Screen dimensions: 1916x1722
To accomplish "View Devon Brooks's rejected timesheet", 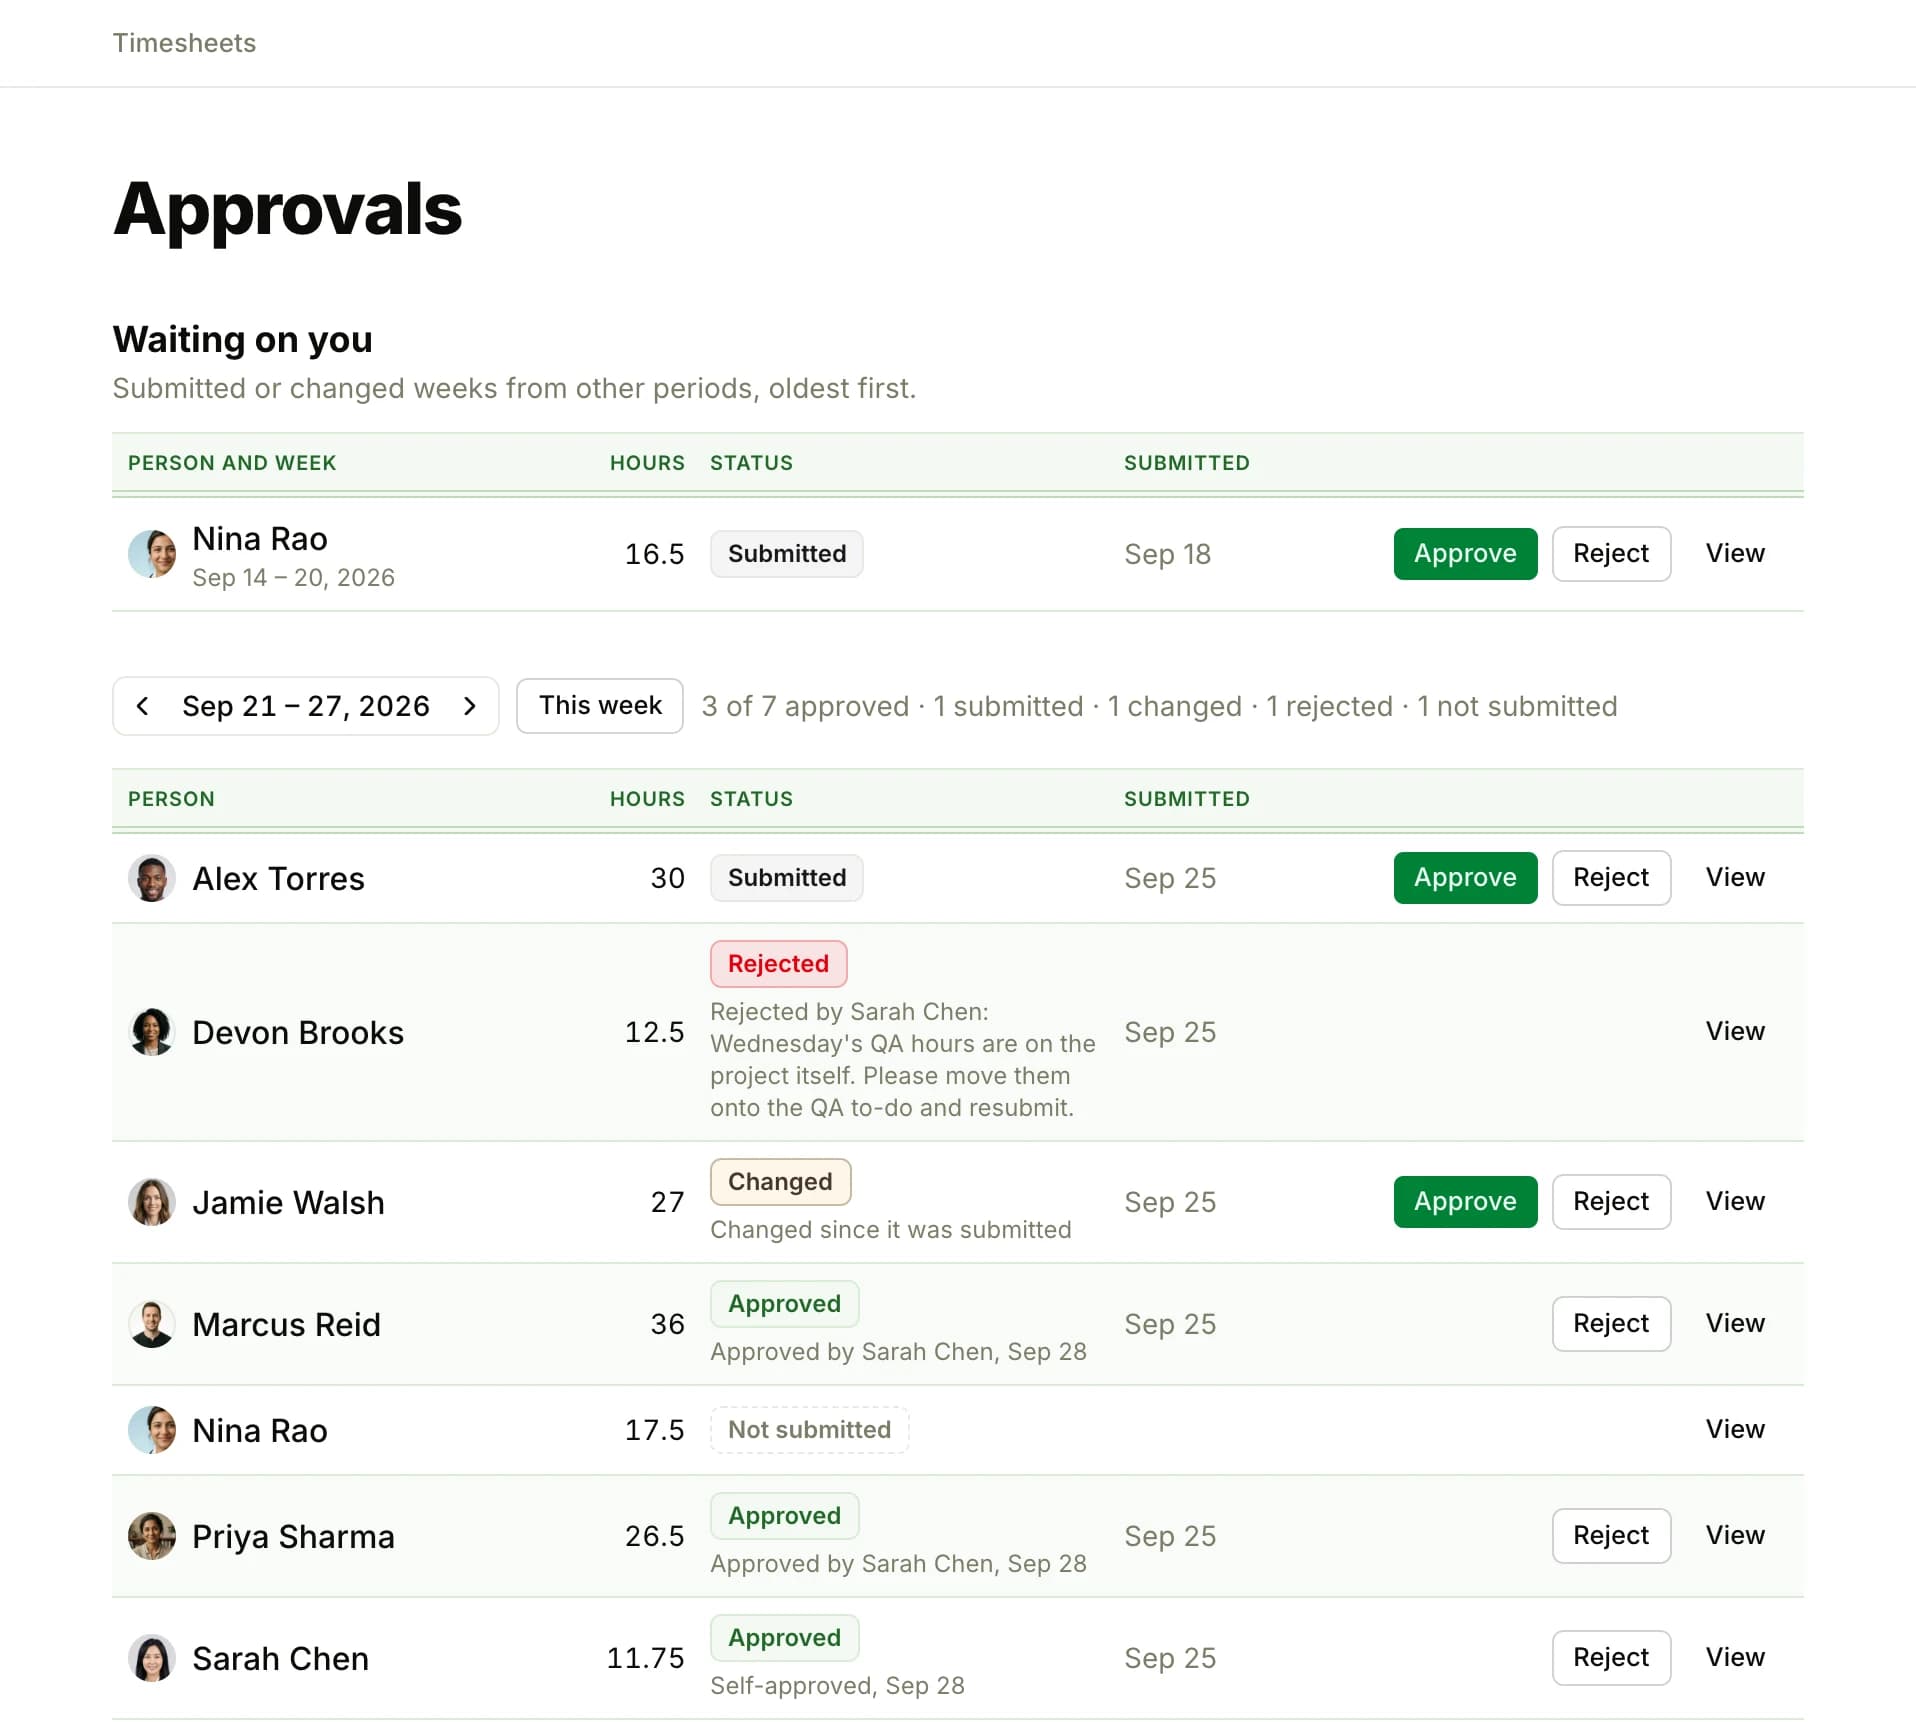I will (x=1735, y=1032).
